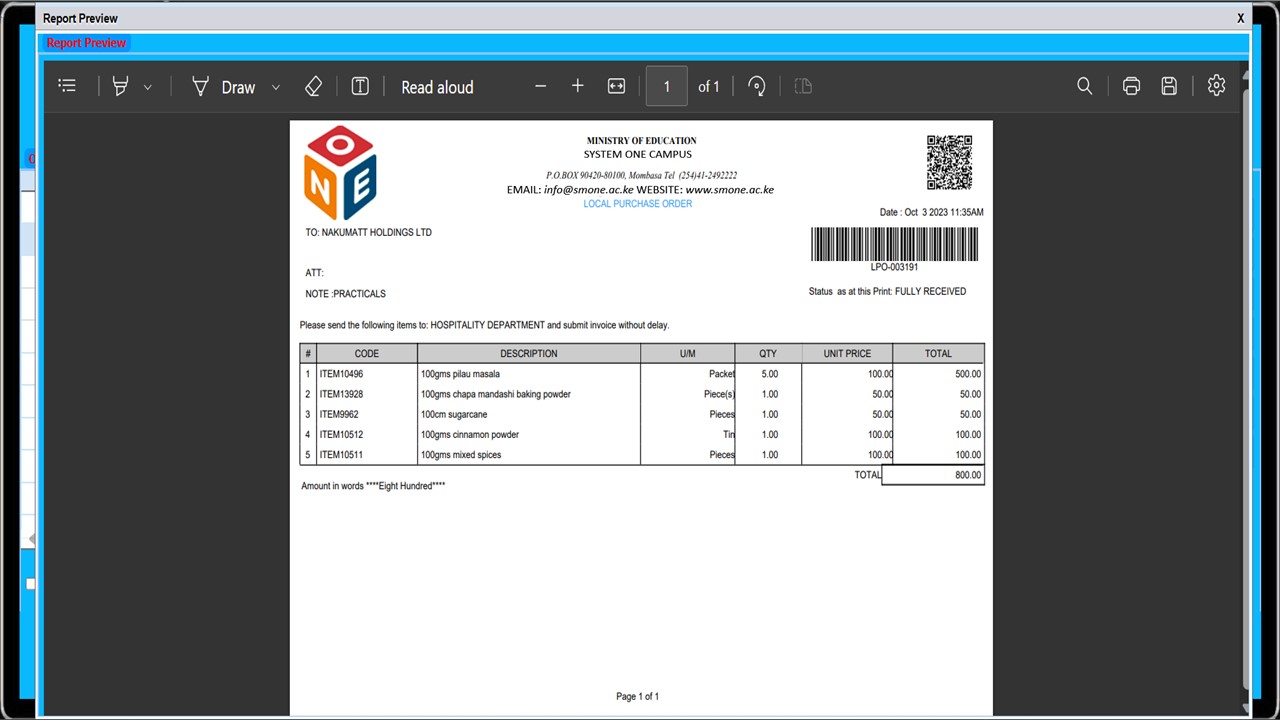This screenshot has height=720, width=1280.
Task: Activate the Draw pen tool
Action: pyautogui.click(x=223, y=87)
